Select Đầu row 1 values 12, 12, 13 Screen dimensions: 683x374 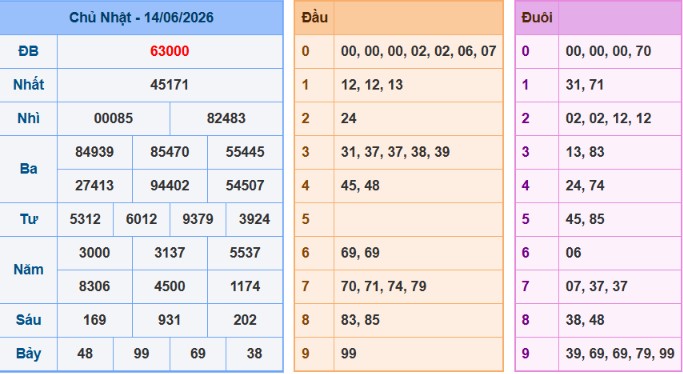[372, 84]
